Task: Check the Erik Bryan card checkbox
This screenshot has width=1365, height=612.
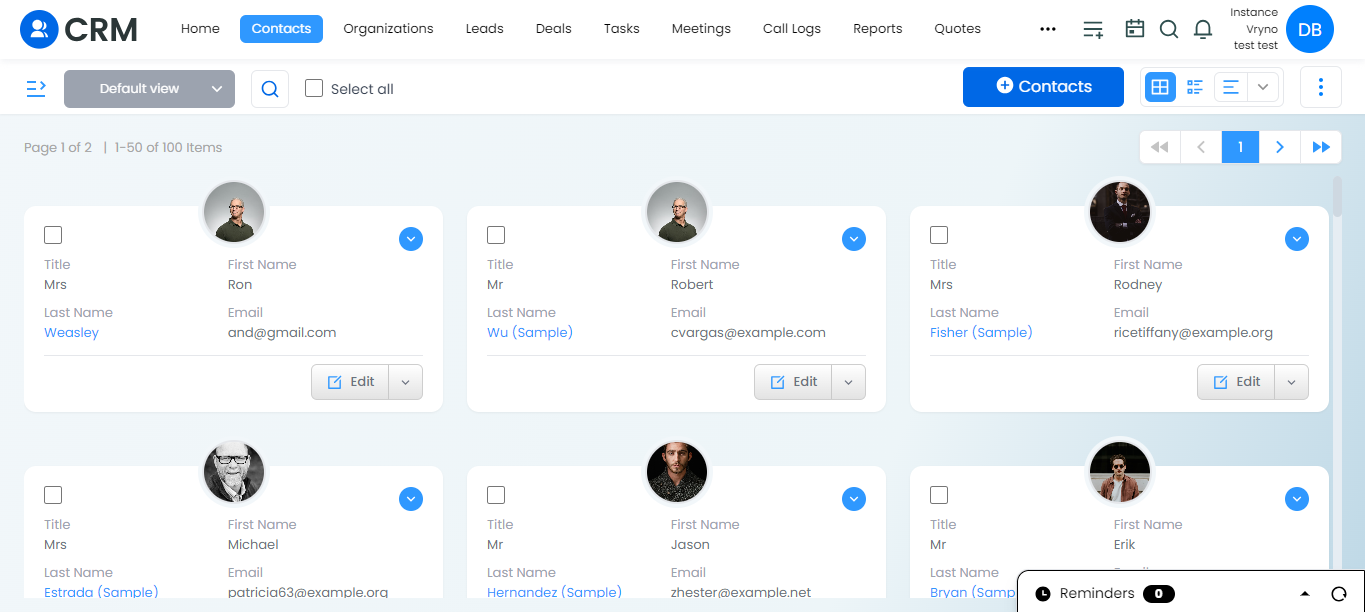Action: (x=939, y=495)
